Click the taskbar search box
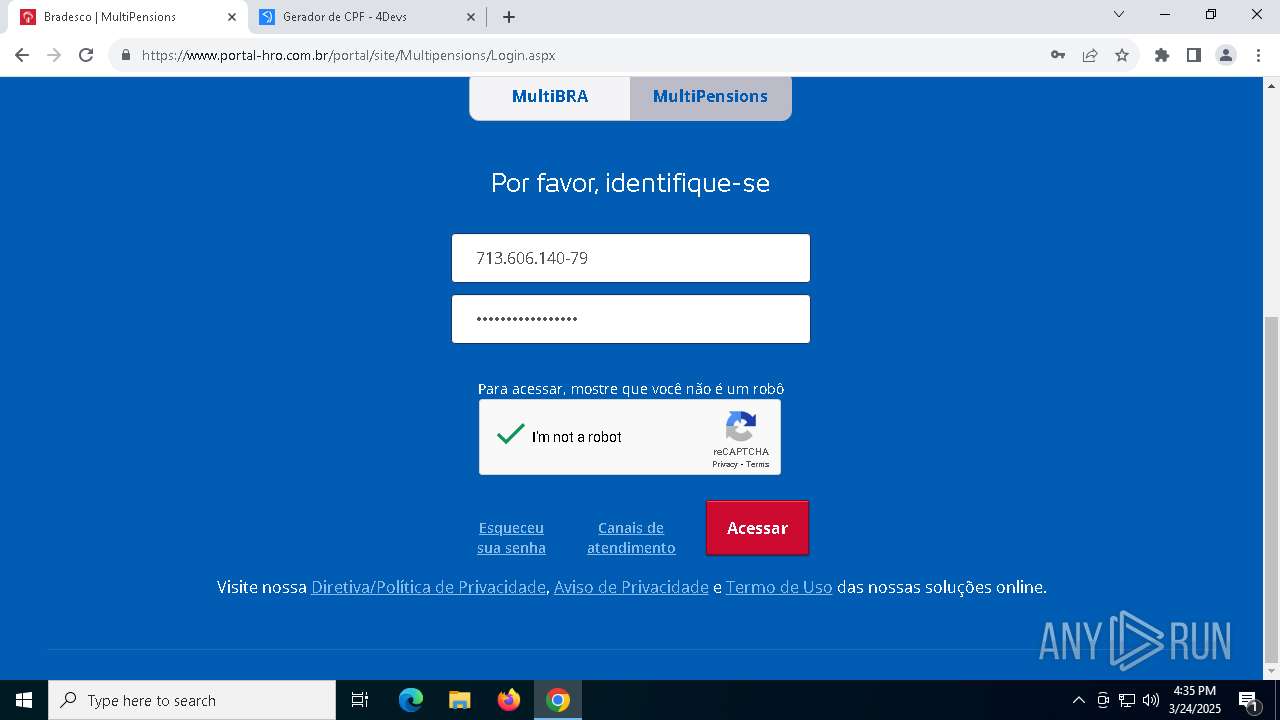The image size is (1280, 720). pos(192,700)
